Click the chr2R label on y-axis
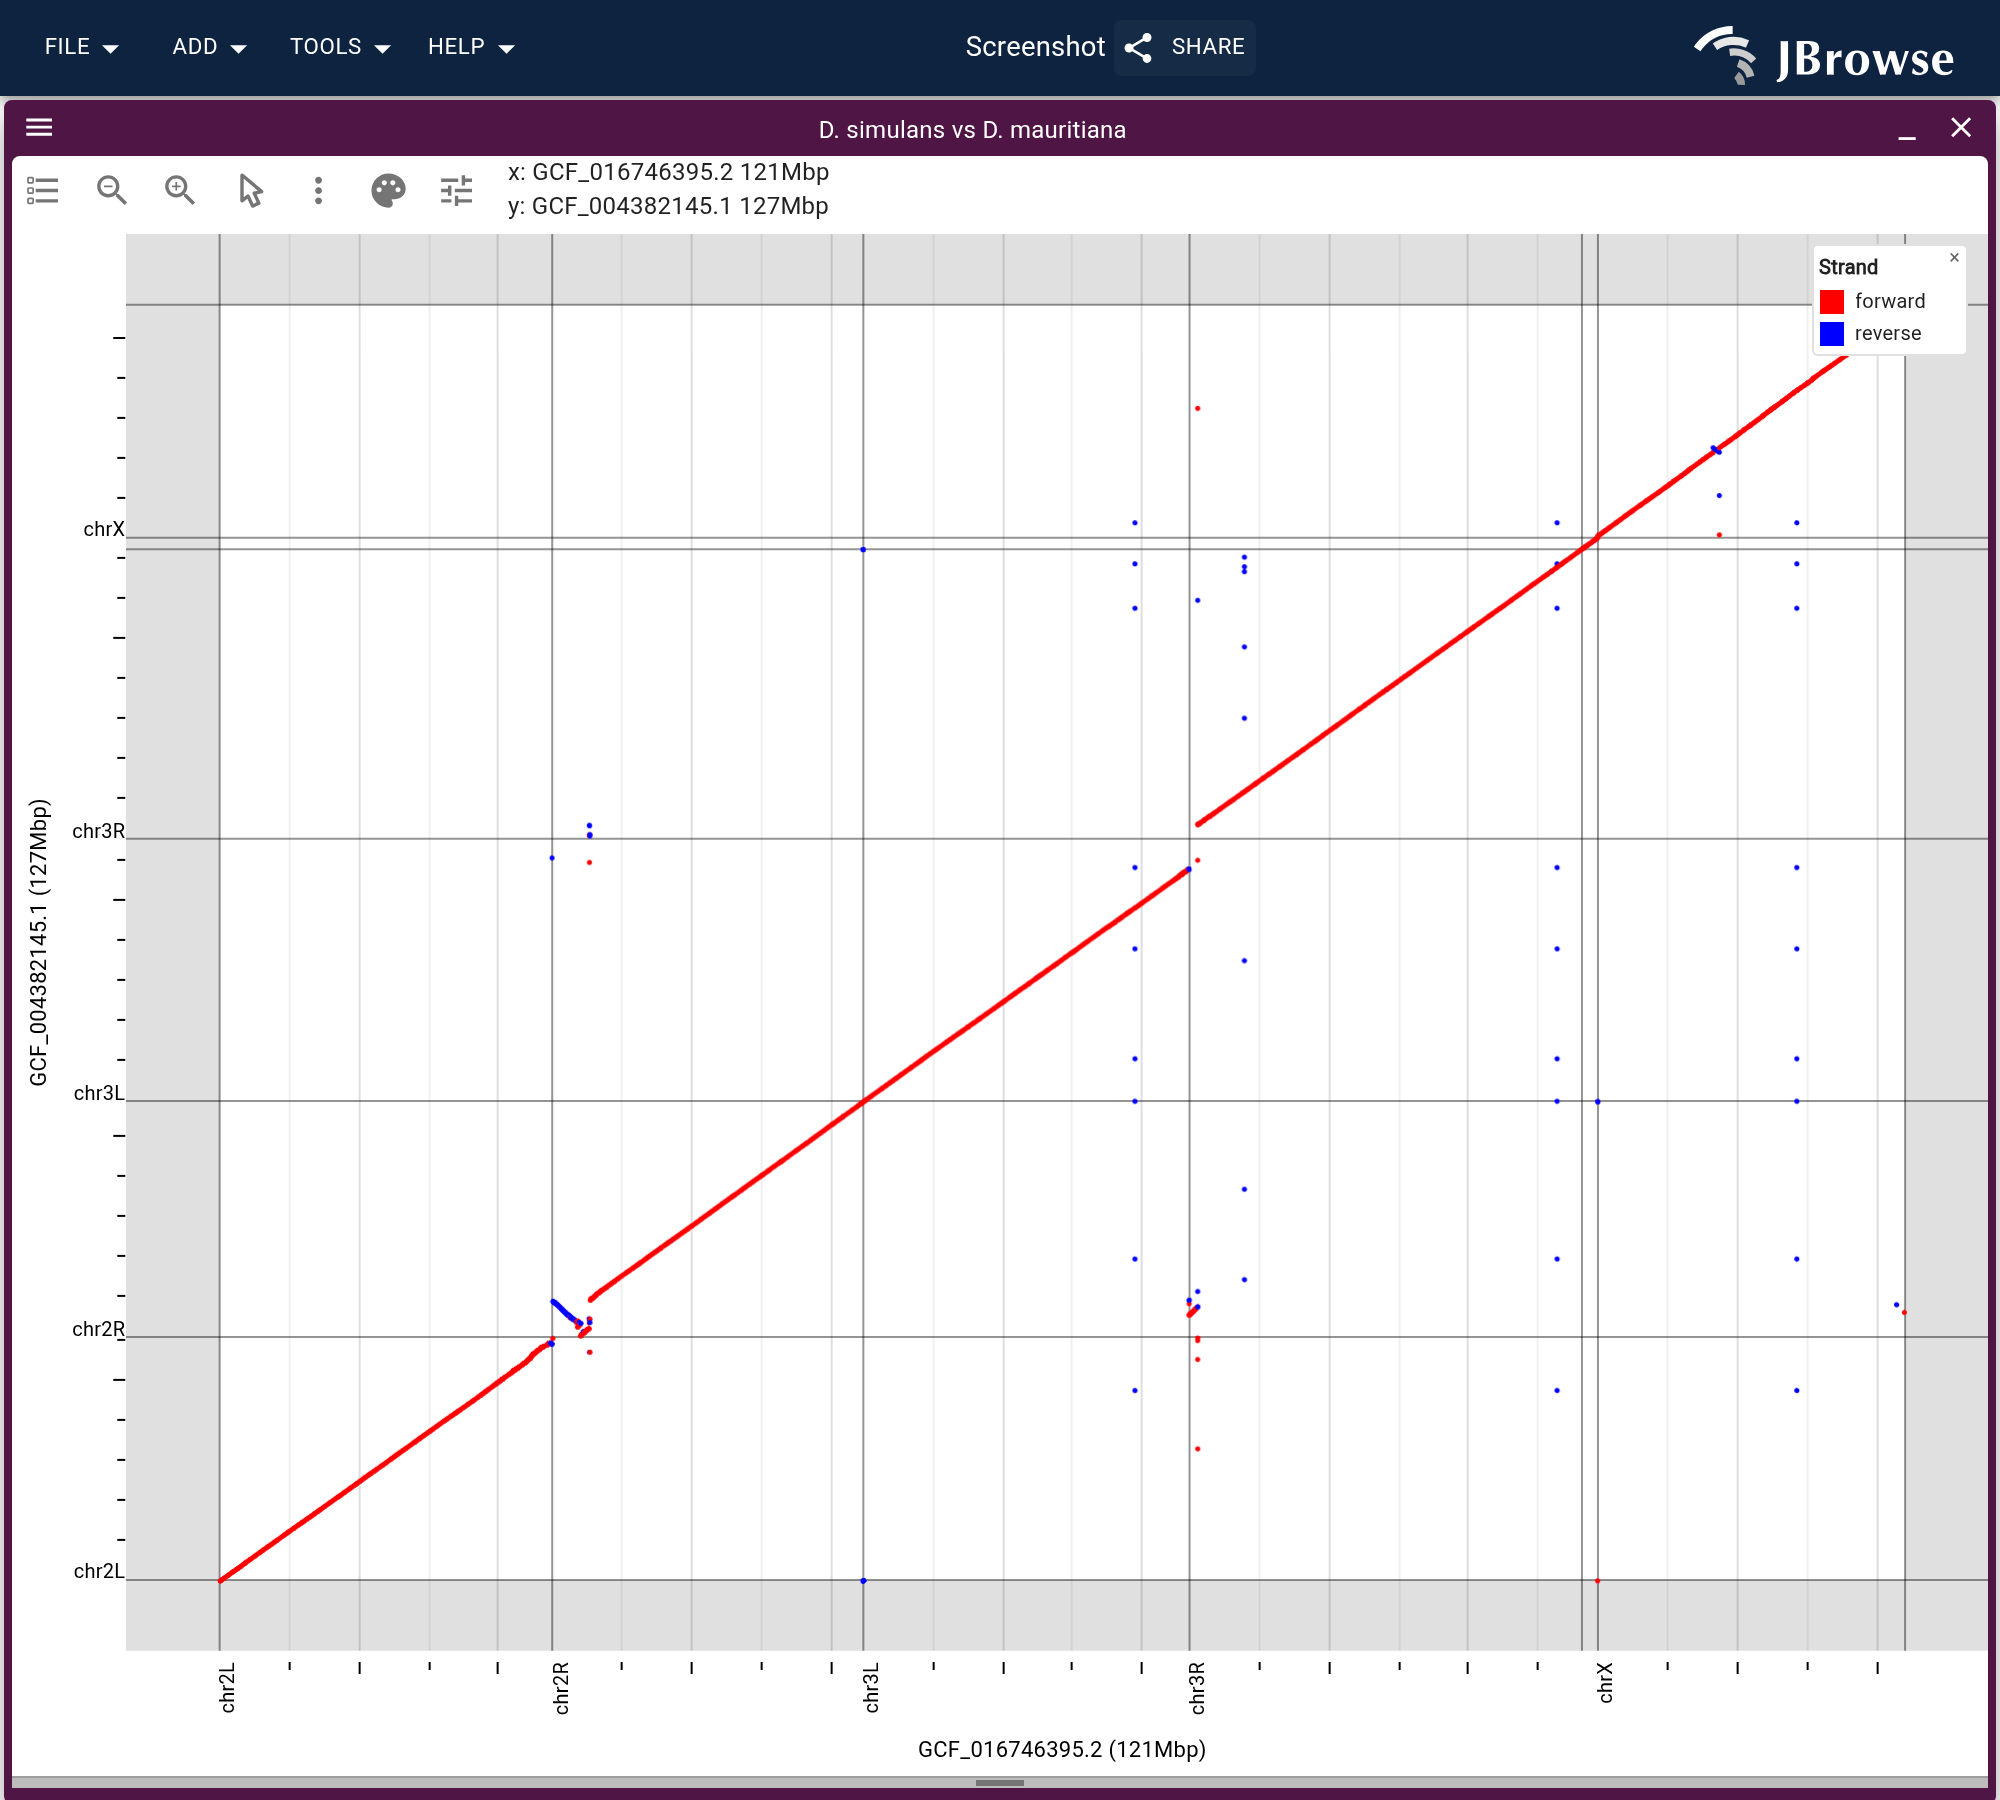This screenshot has height=1800, width=2000. [99, 1329]
